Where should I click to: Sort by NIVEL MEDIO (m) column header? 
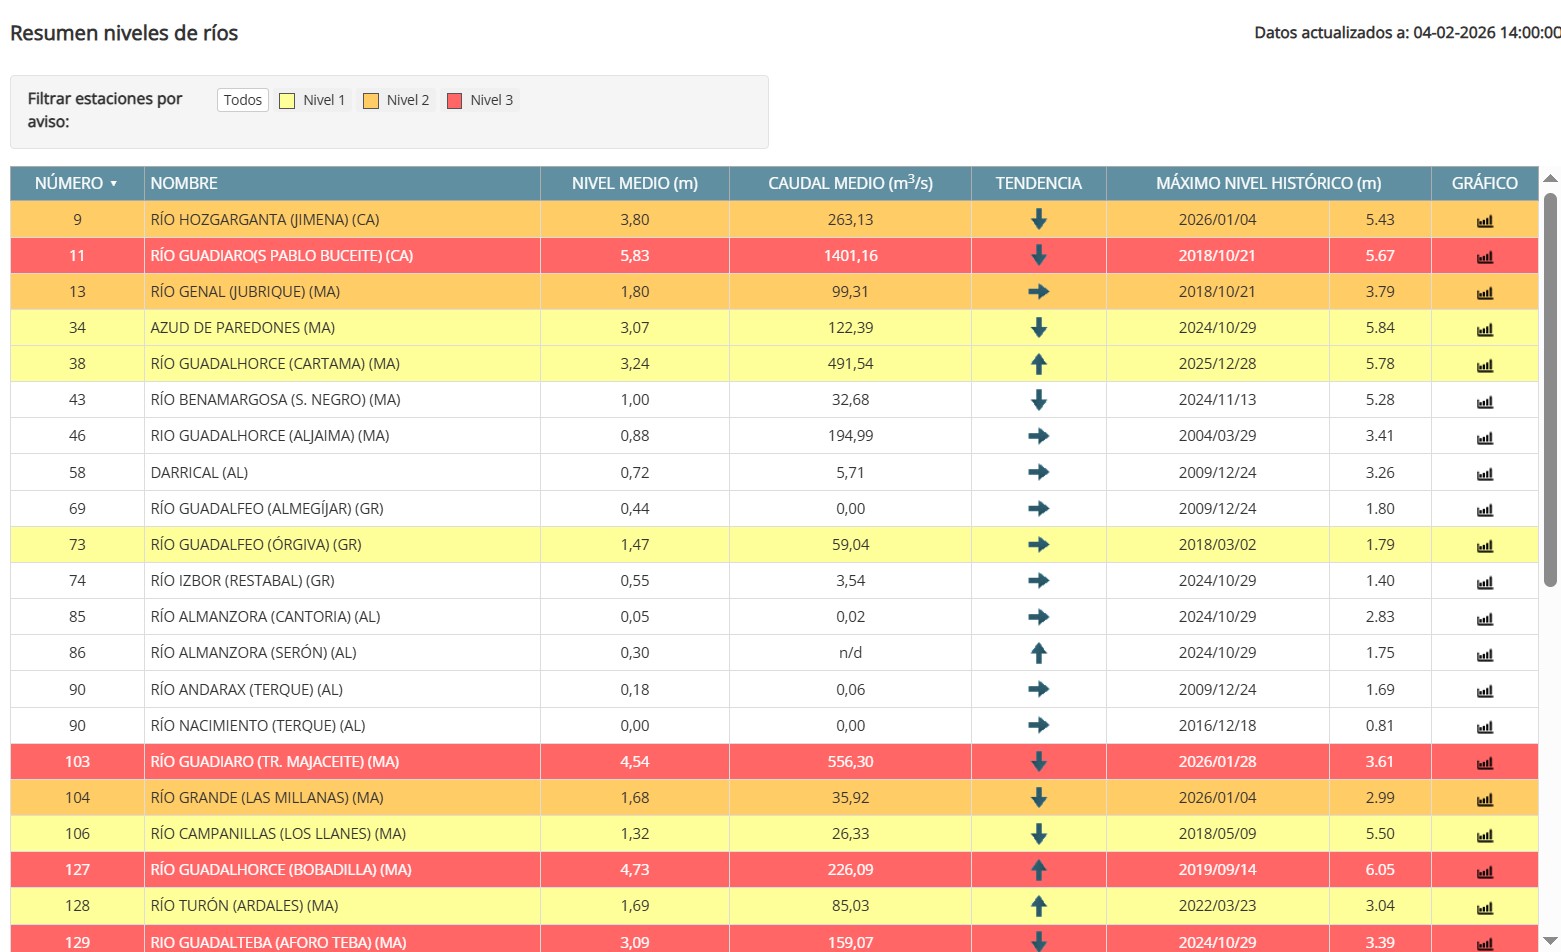634,184
